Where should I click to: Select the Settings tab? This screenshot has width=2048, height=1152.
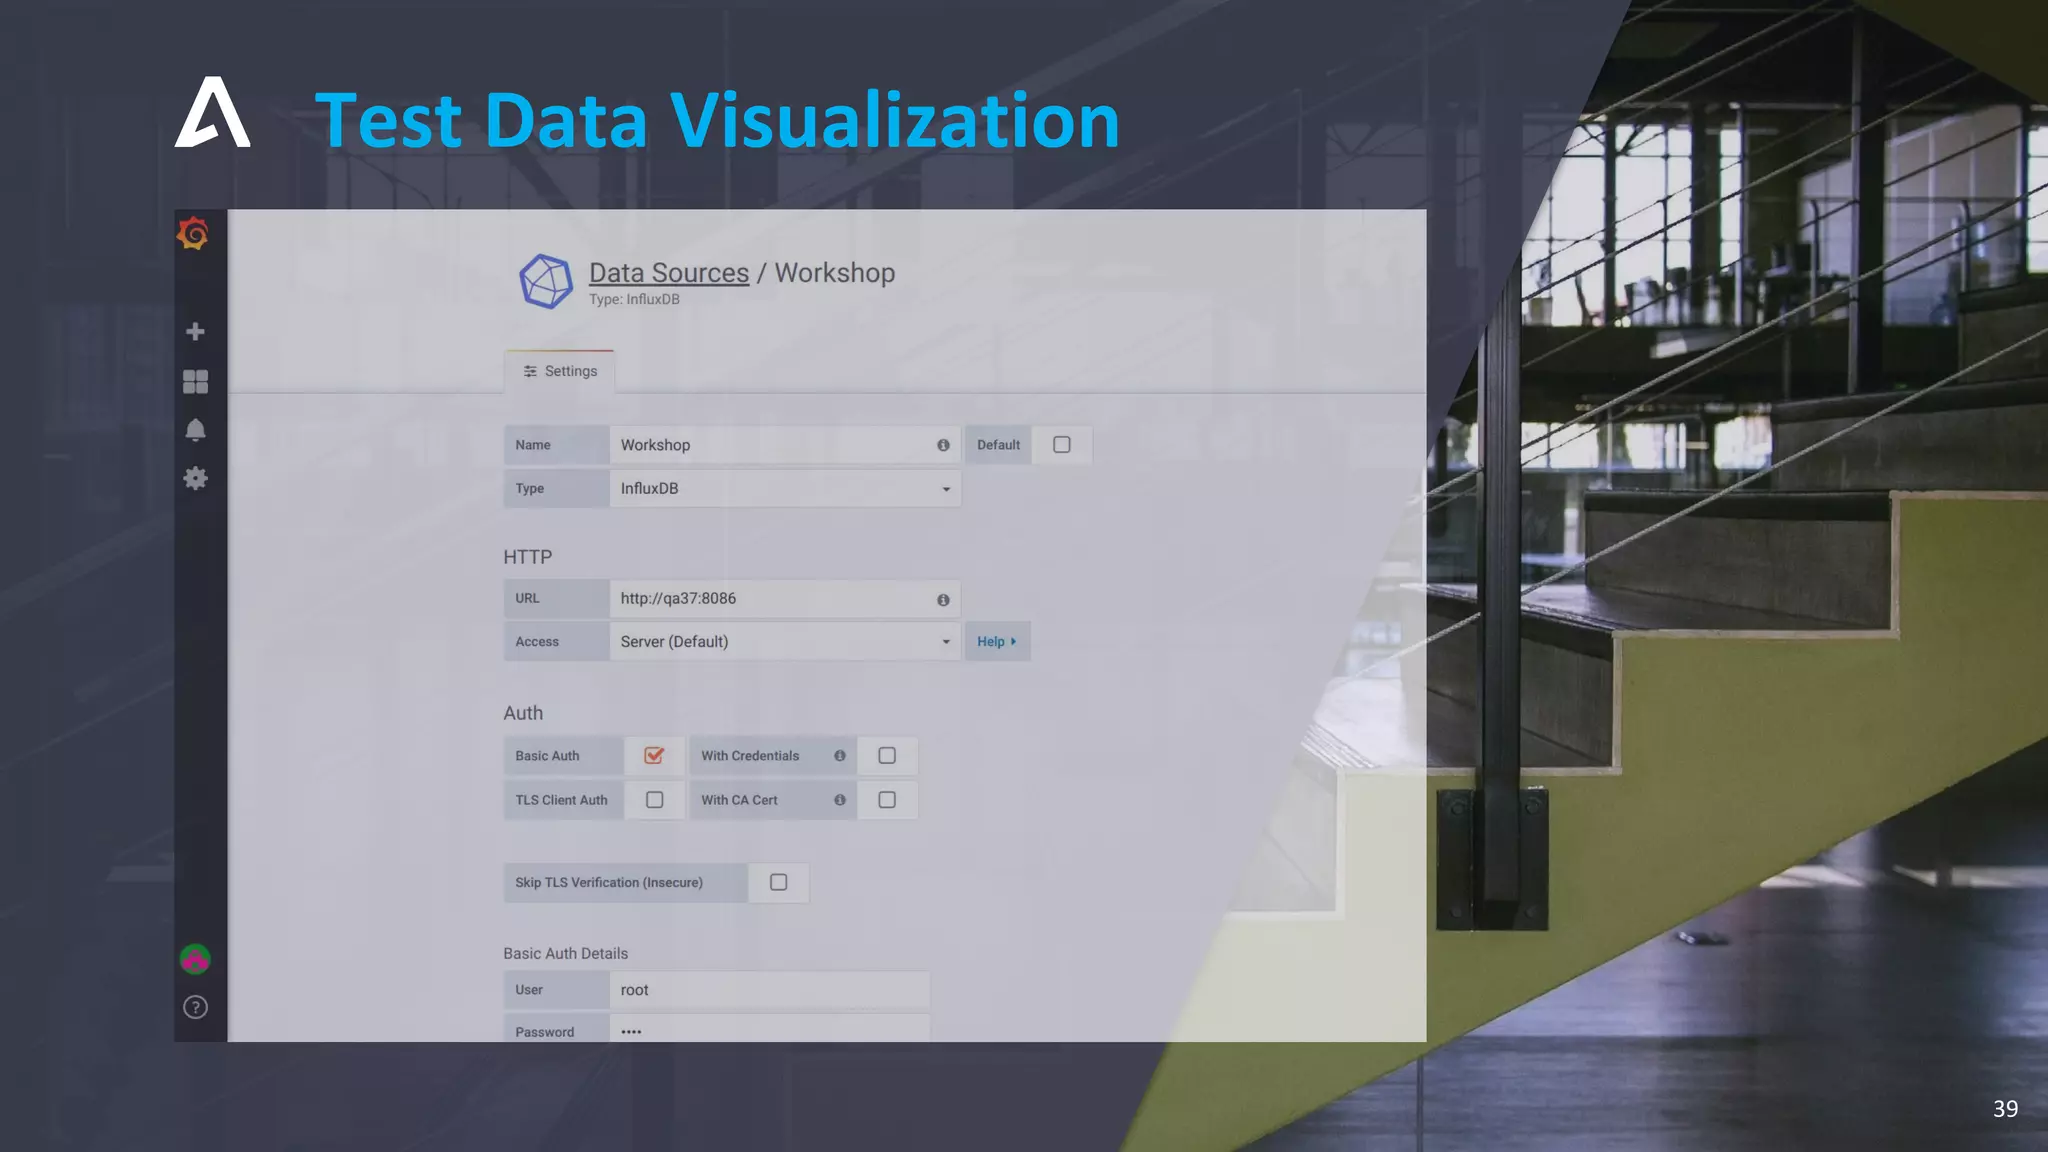click(560, 371)
